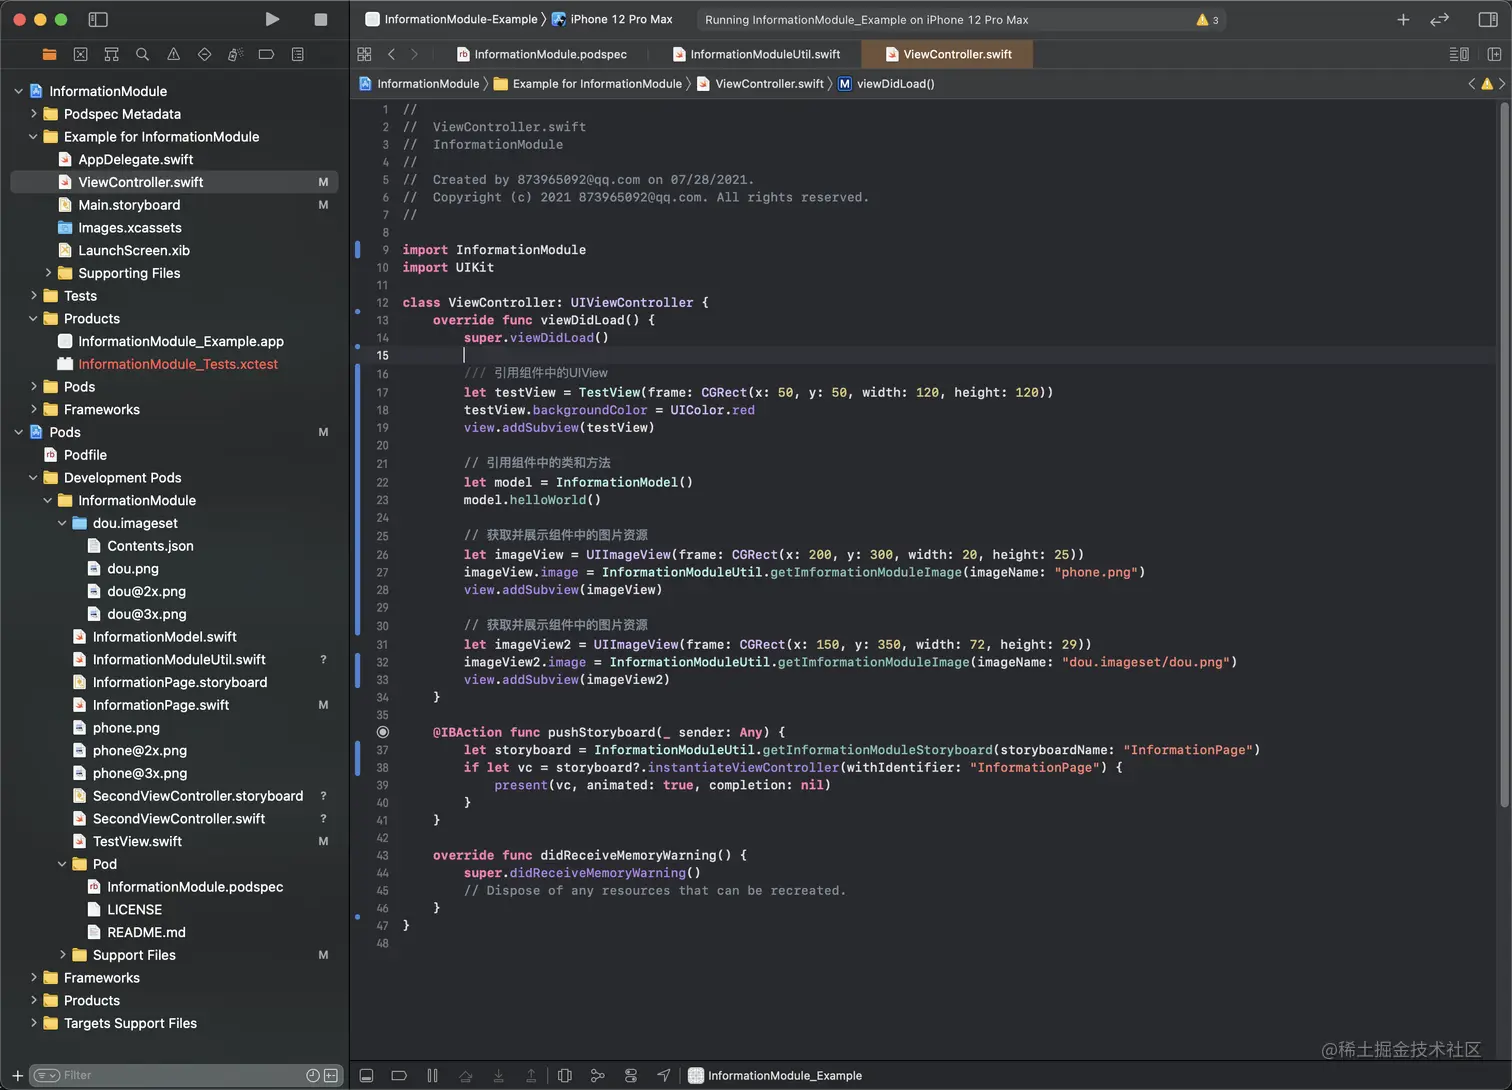Click Example for InformationModule in jump bar
The image size is (1512, 1090).
588,84
